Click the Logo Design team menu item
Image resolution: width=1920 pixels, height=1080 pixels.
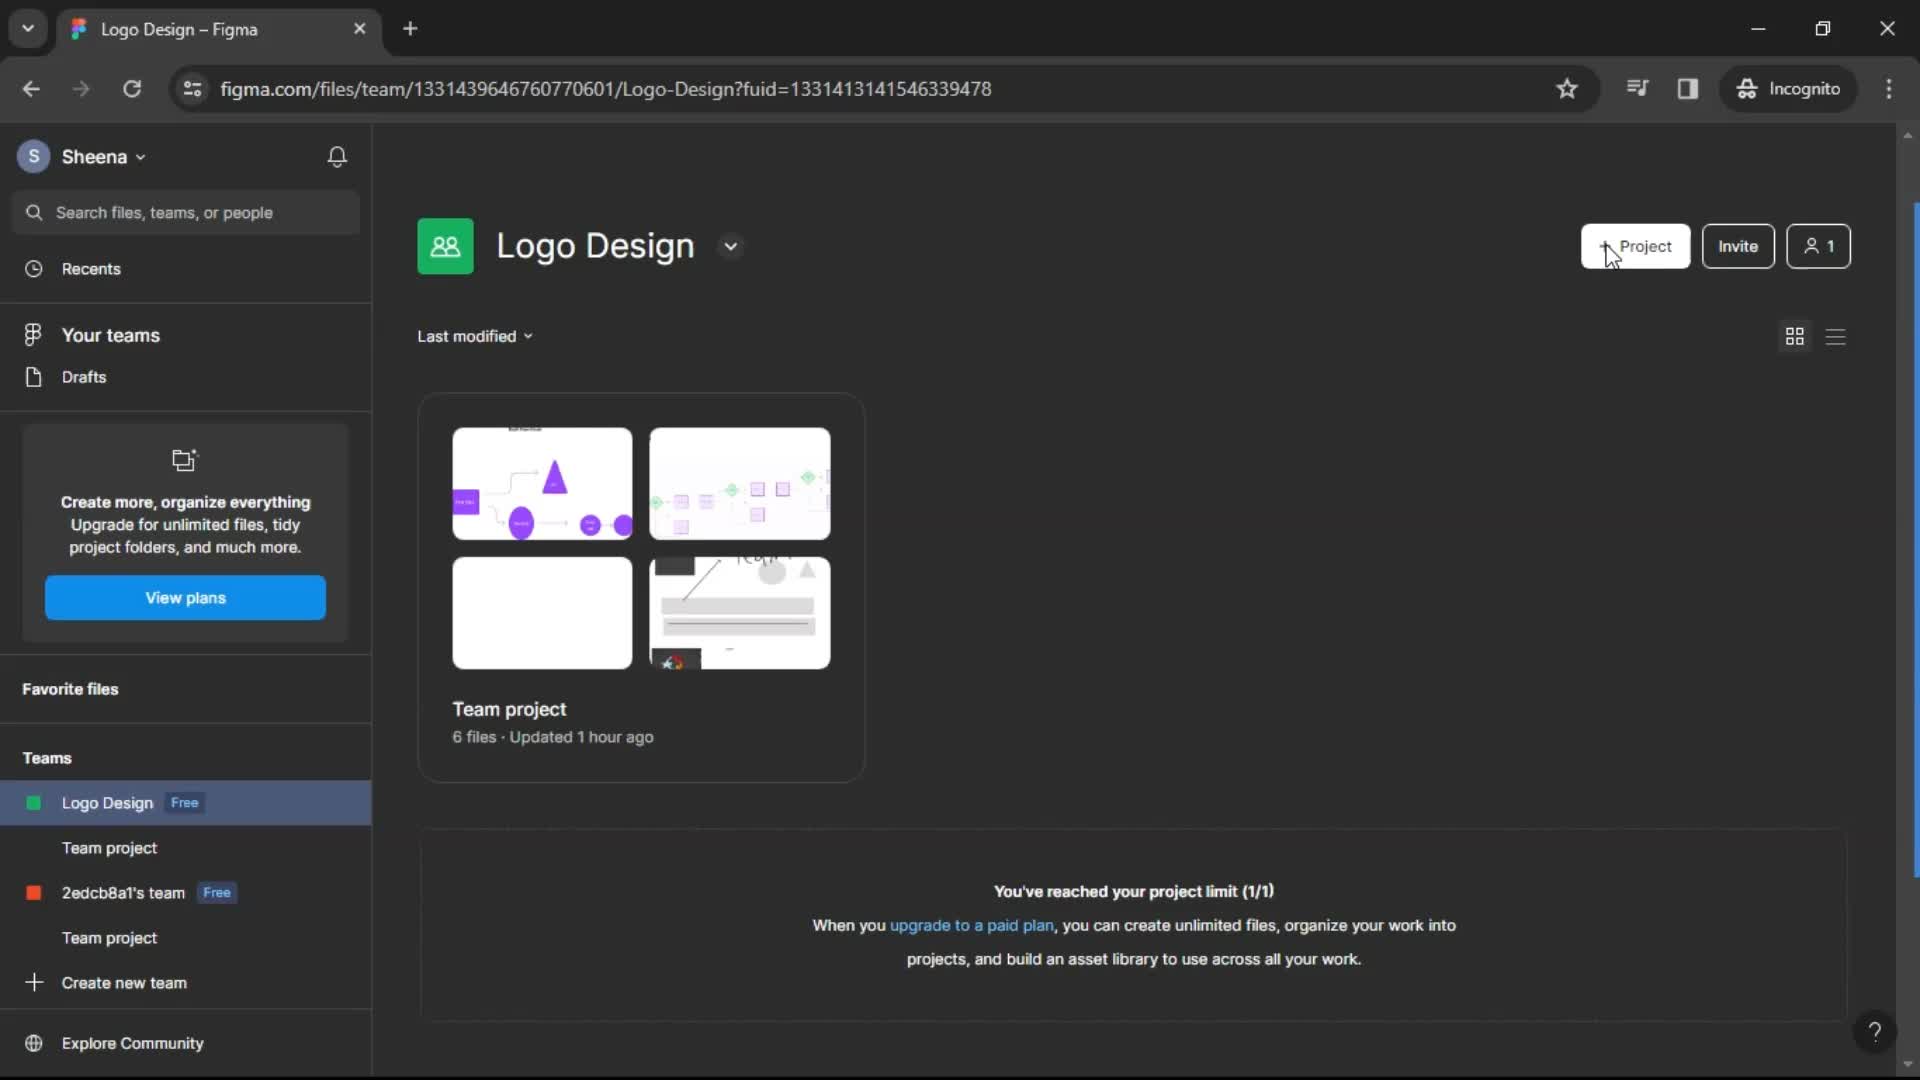tap(108, 802)
